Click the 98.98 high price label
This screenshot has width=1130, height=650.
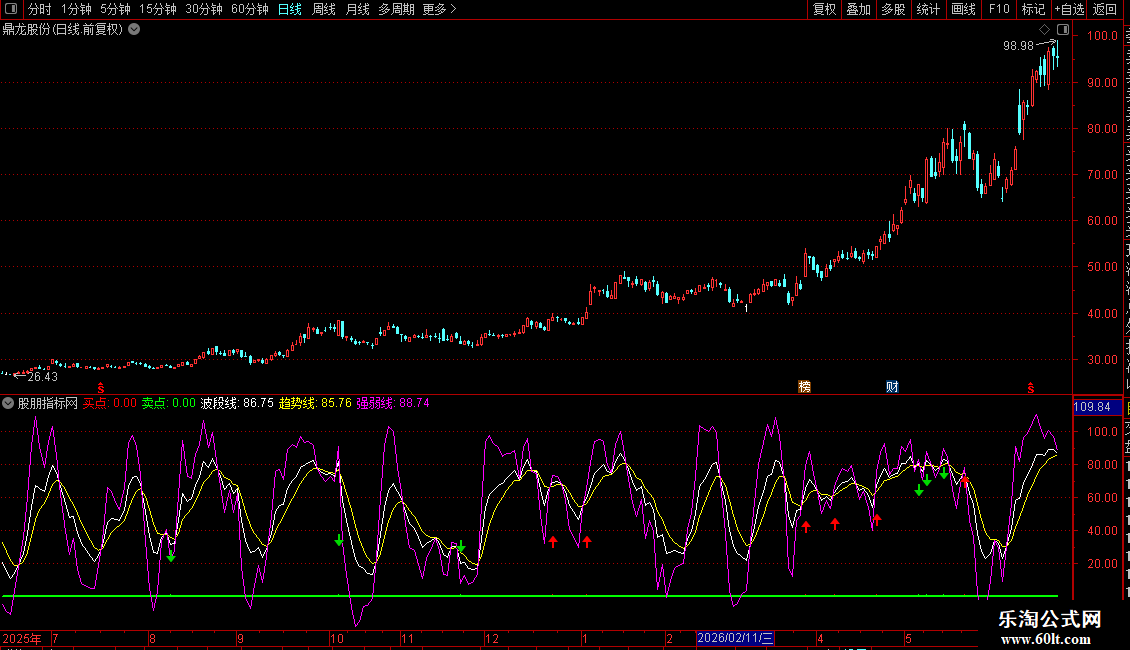[x=1018, y=45]
